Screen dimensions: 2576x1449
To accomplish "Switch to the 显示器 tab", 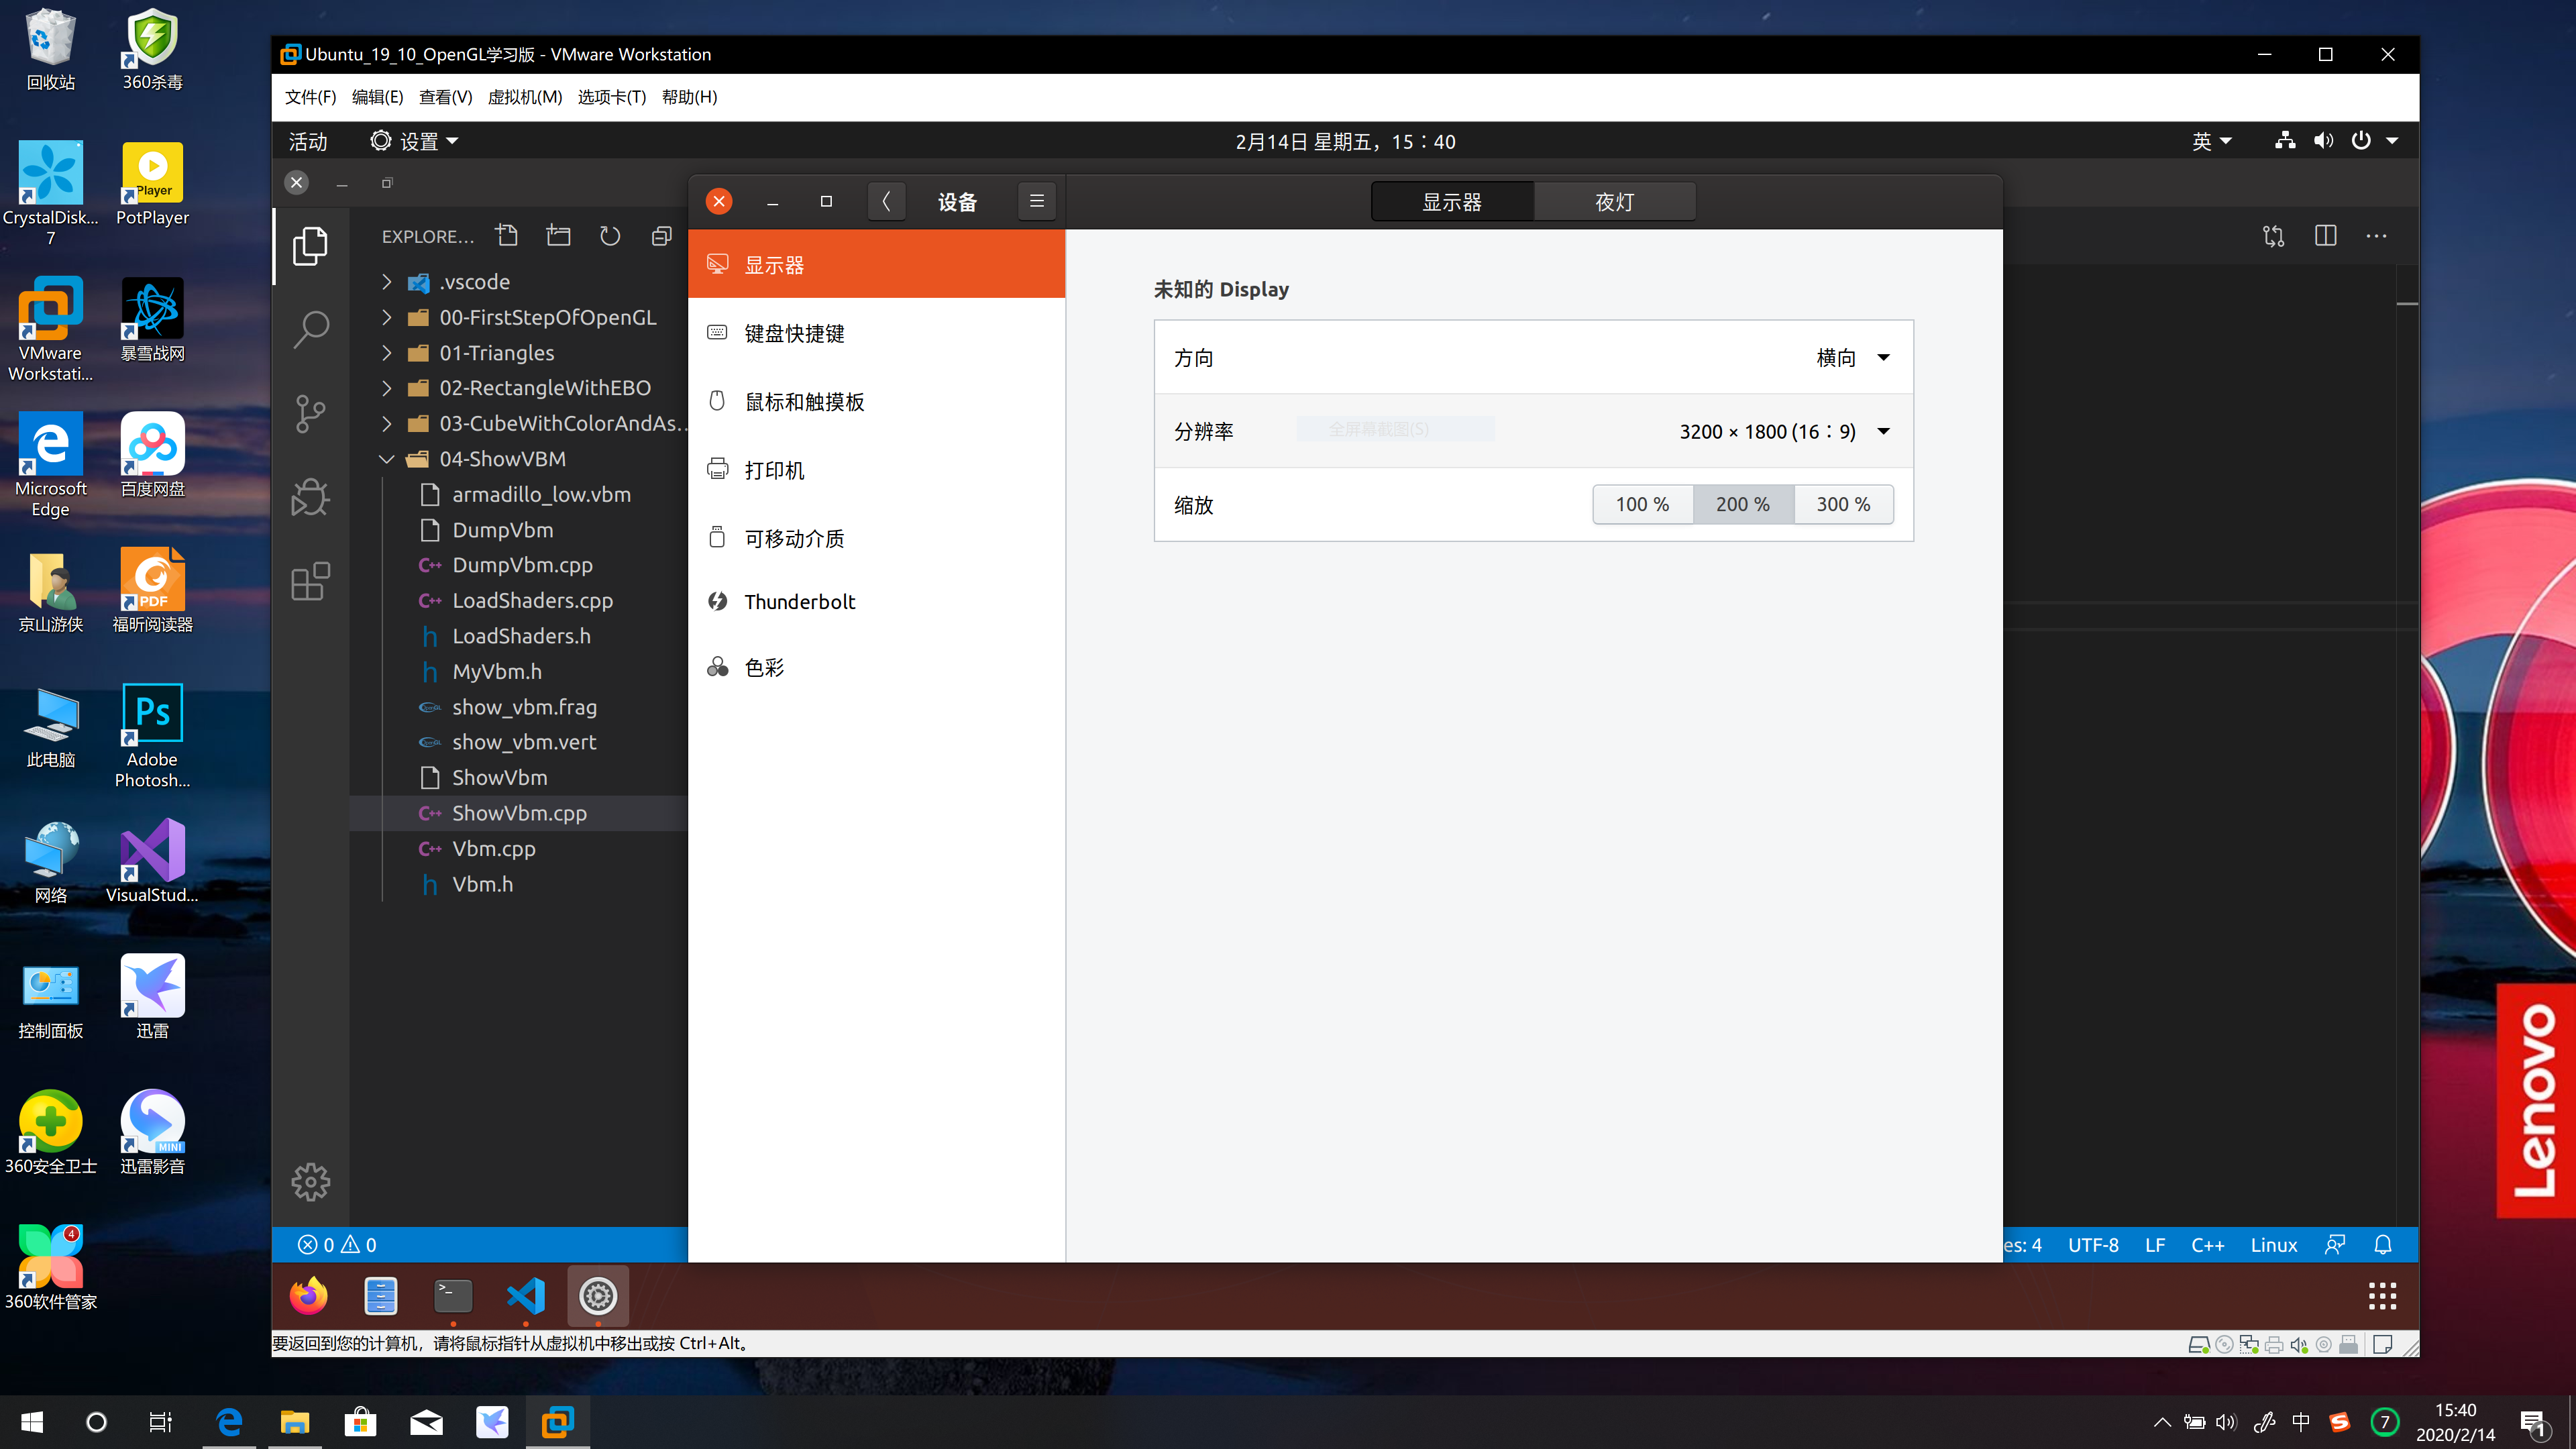I will click(1452, 201).
